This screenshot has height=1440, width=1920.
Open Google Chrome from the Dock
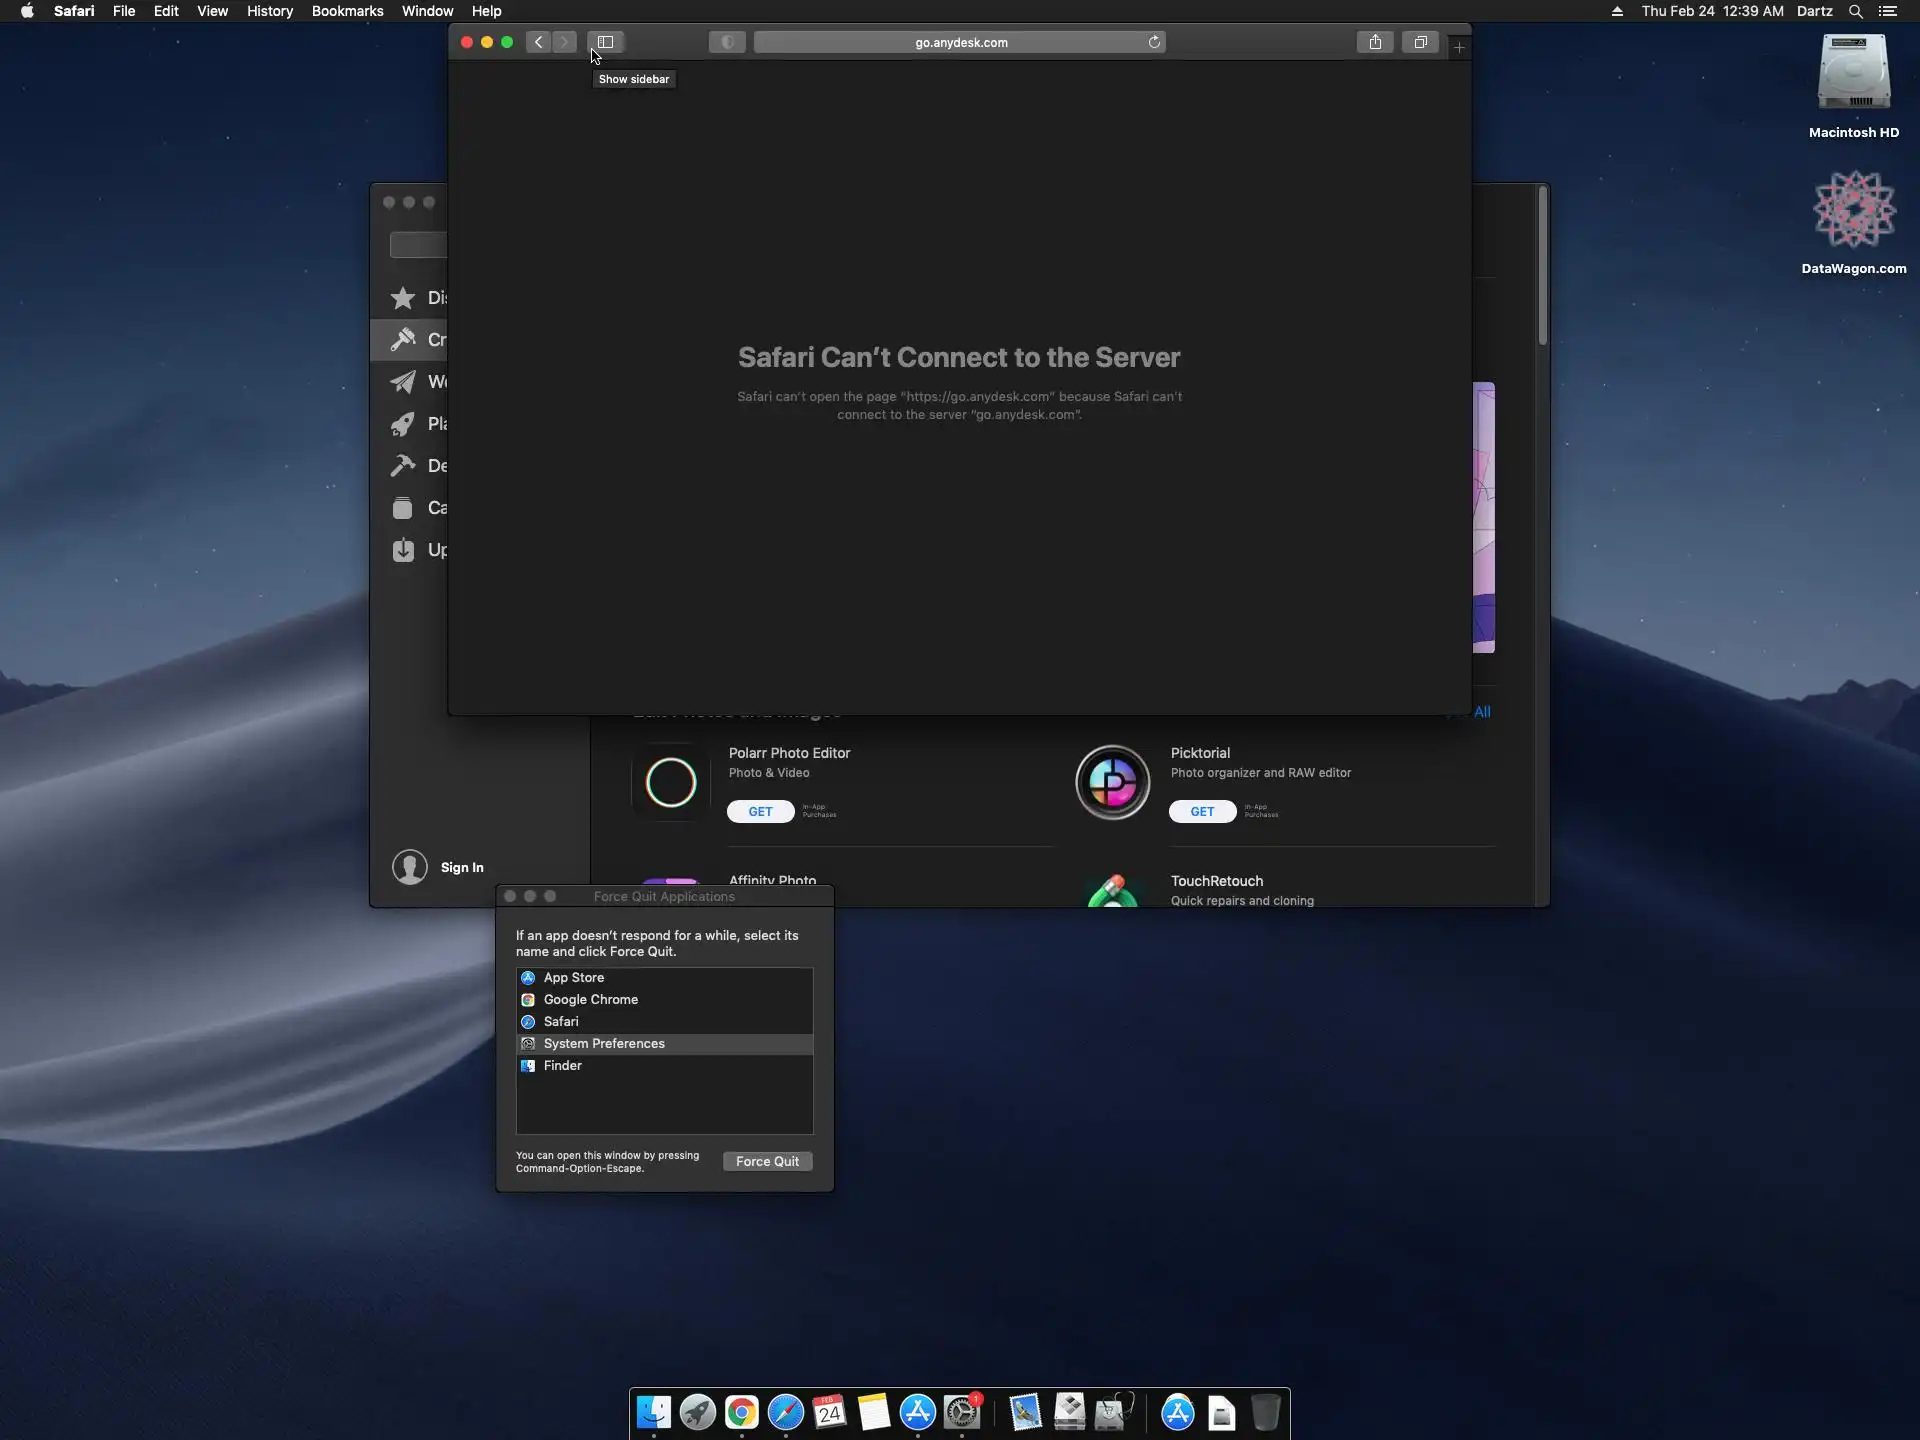[x=741, y=1412]
